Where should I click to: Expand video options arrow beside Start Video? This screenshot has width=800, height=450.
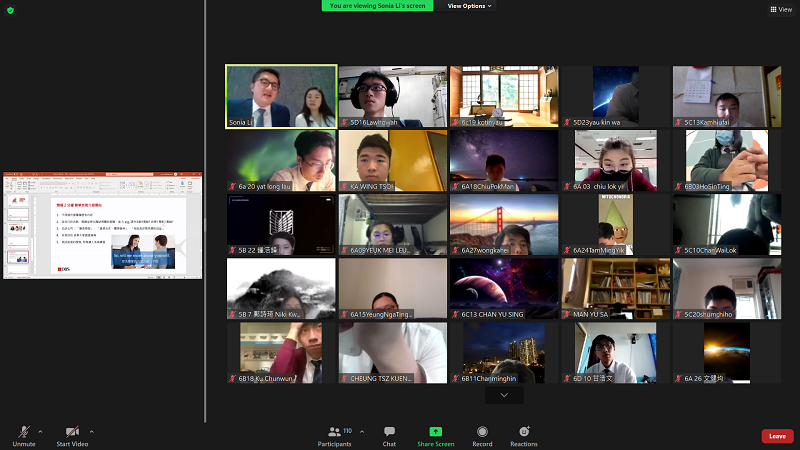point(97,431)
